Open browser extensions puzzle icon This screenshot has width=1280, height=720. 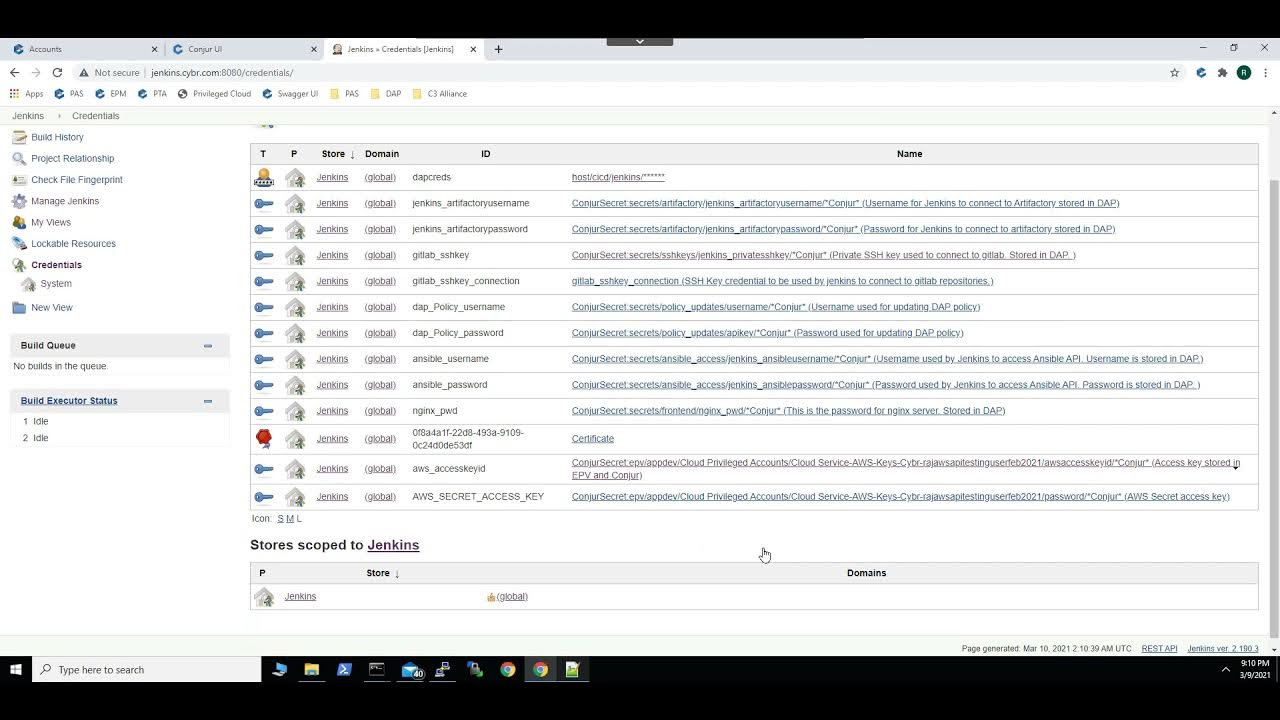point(1222,72)
